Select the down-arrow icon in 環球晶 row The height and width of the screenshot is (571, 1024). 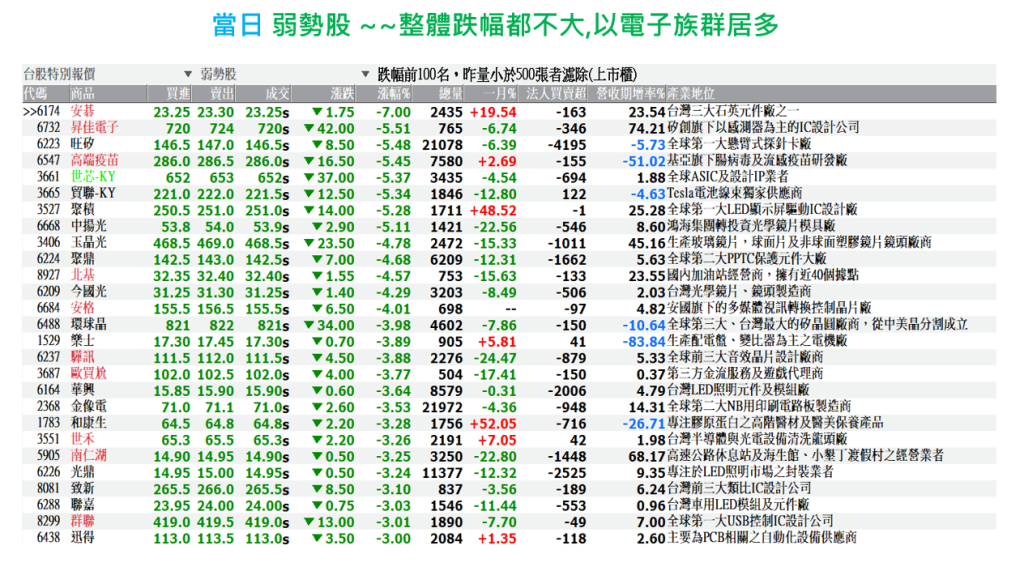pyautogui.click(x=310, y=324)
